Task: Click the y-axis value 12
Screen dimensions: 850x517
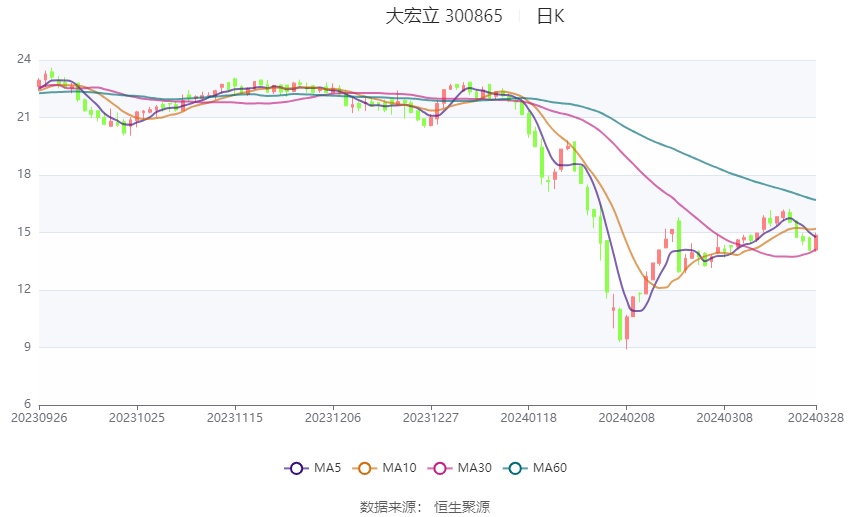Action: (24, 289)
